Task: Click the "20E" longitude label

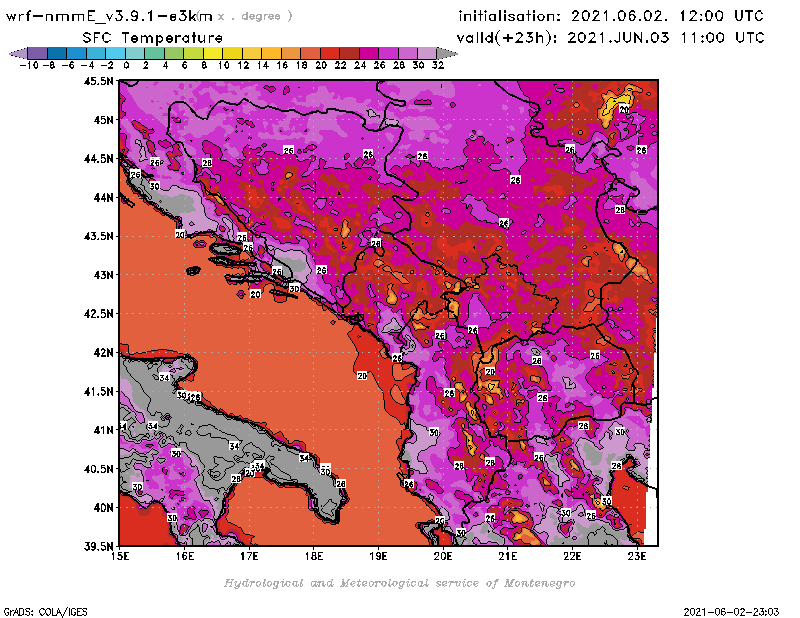Action: click(x=443, y=557)
